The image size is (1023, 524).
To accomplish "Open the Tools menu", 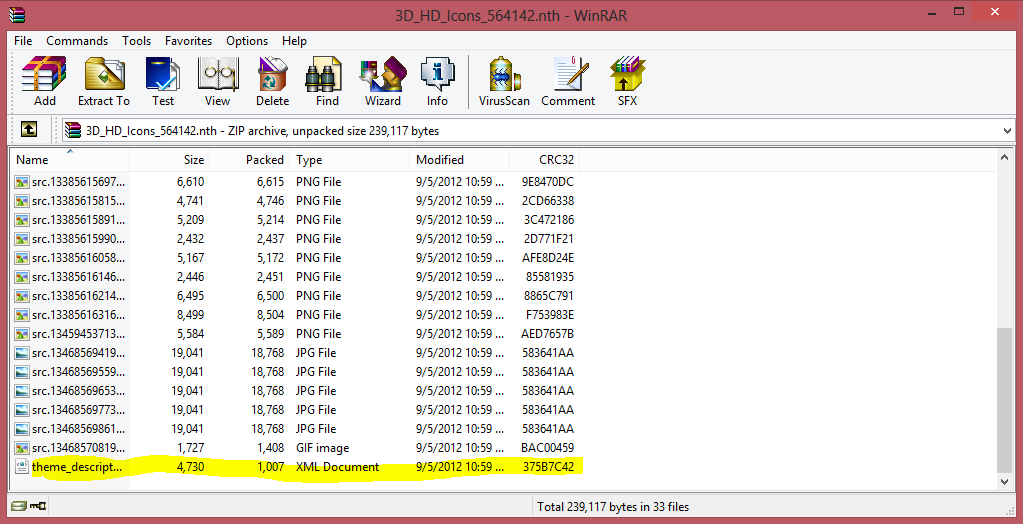I will 136,40.
